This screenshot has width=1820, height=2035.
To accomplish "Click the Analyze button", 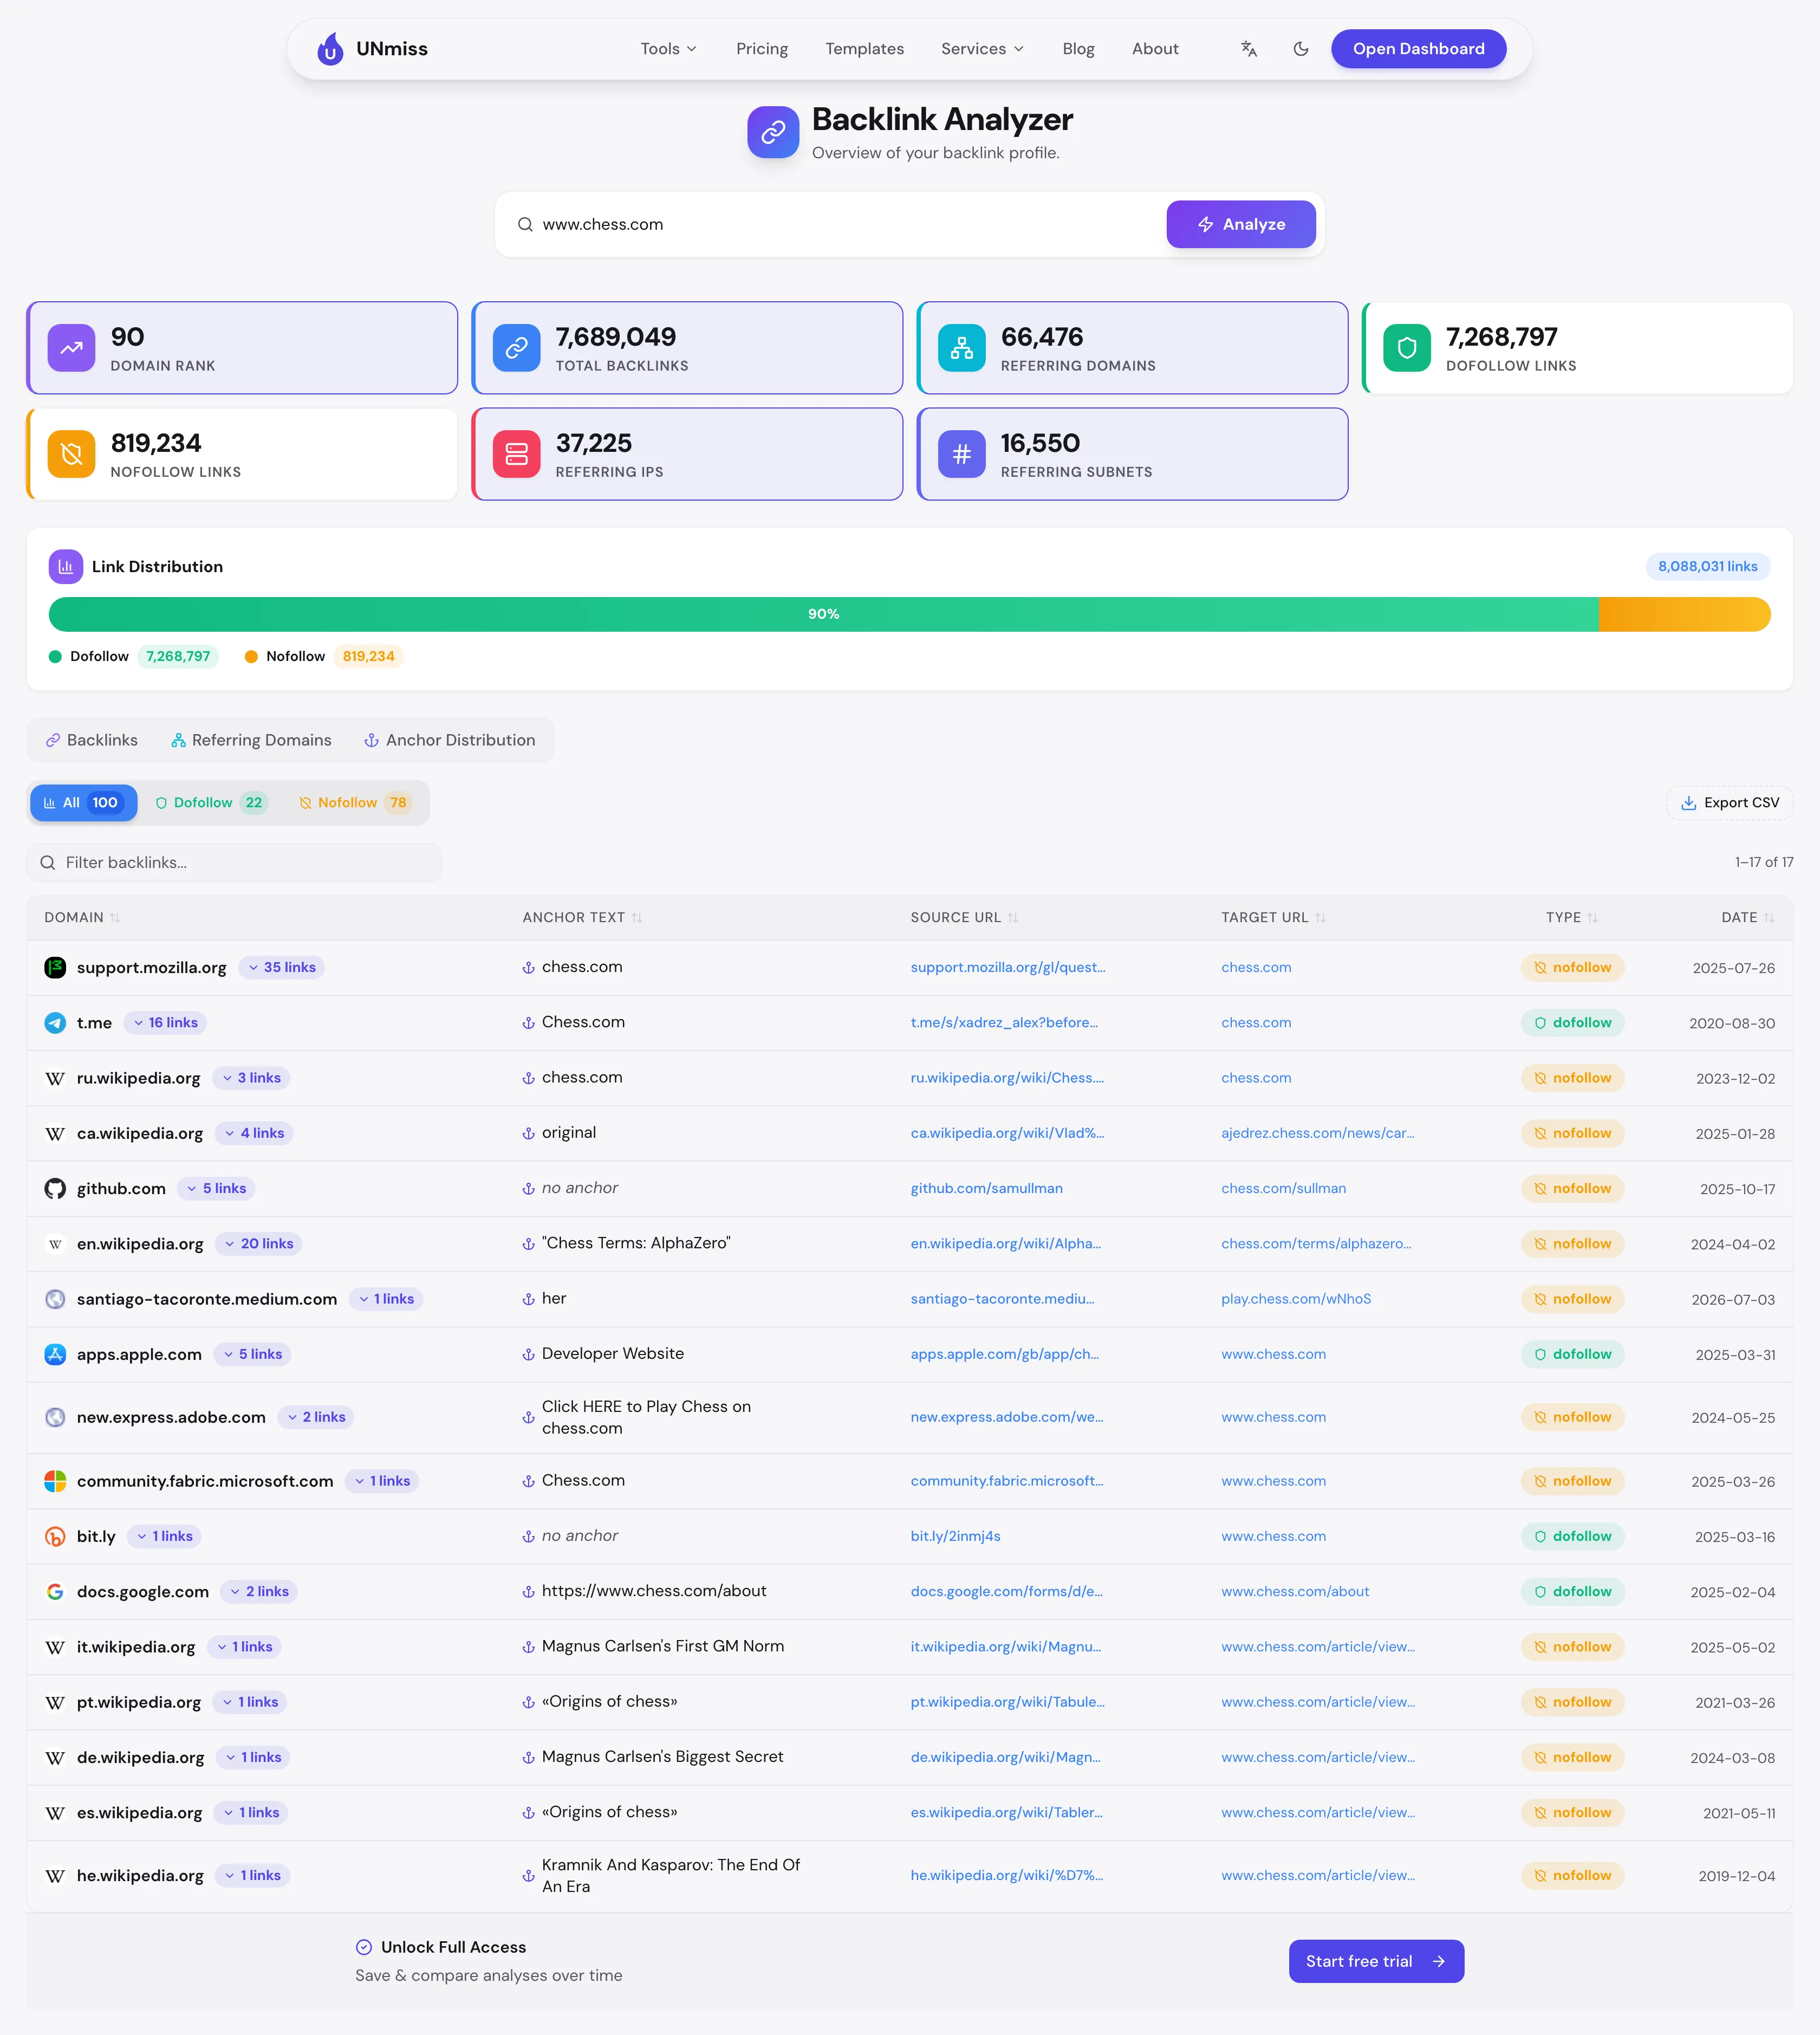I will (x=1240, y=224).
